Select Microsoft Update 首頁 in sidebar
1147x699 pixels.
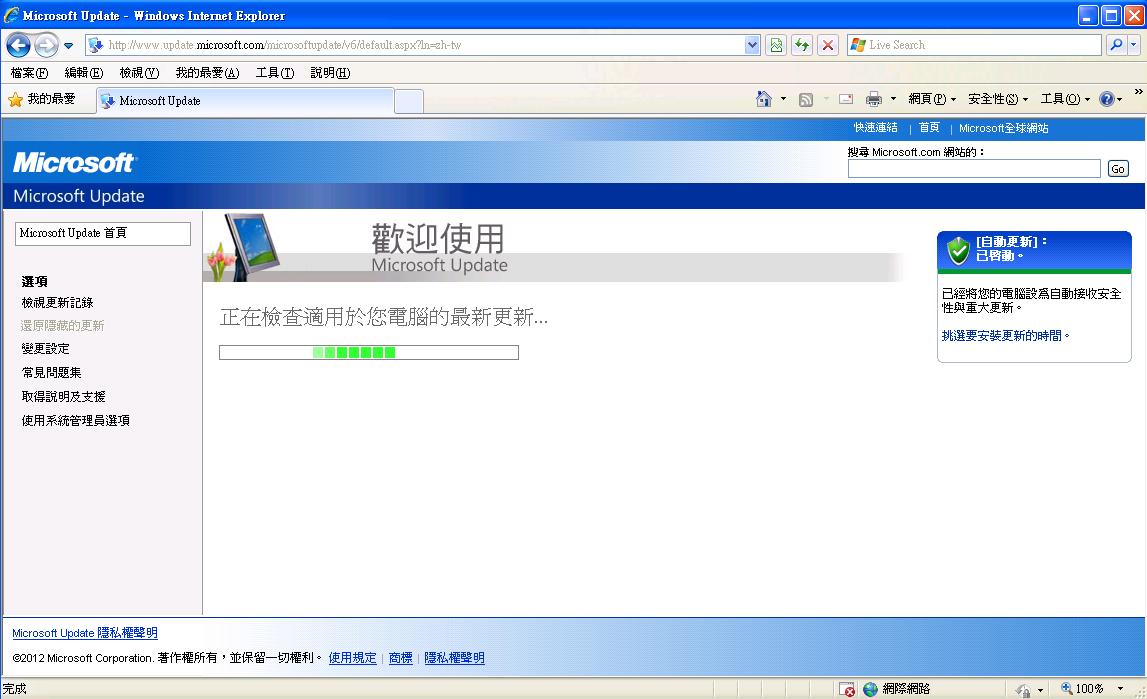(x=102, y=233)
